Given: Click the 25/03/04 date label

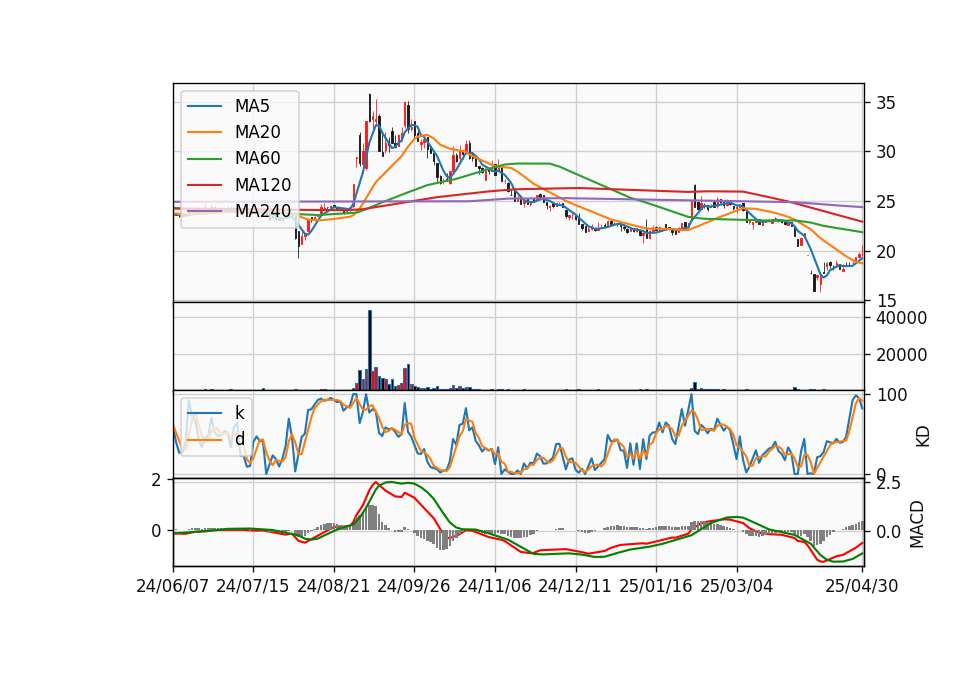Looking at the screenshot, I should 737,586.
